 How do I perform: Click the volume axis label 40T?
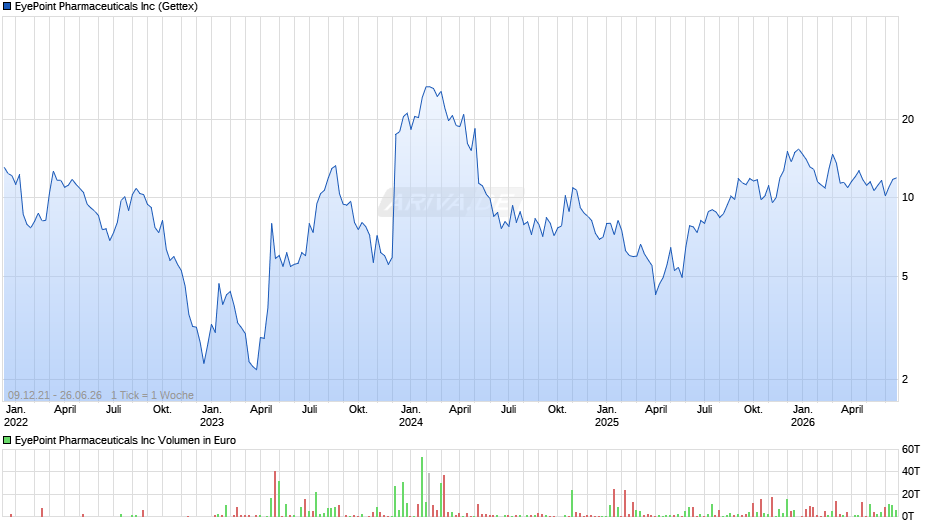(911, 471)
